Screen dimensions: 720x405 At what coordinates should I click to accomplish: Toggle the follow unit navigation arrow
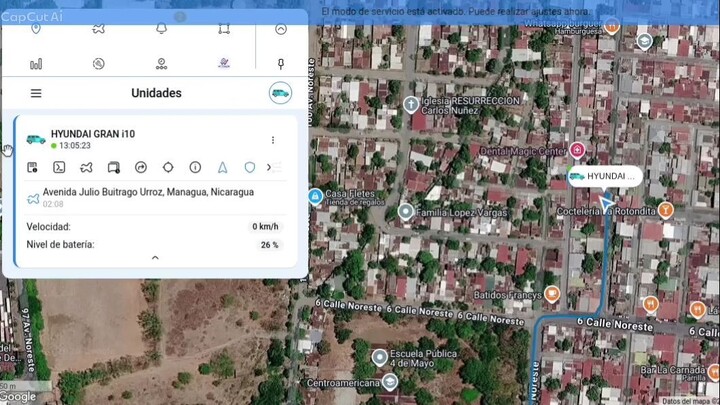tap(223, 168)
